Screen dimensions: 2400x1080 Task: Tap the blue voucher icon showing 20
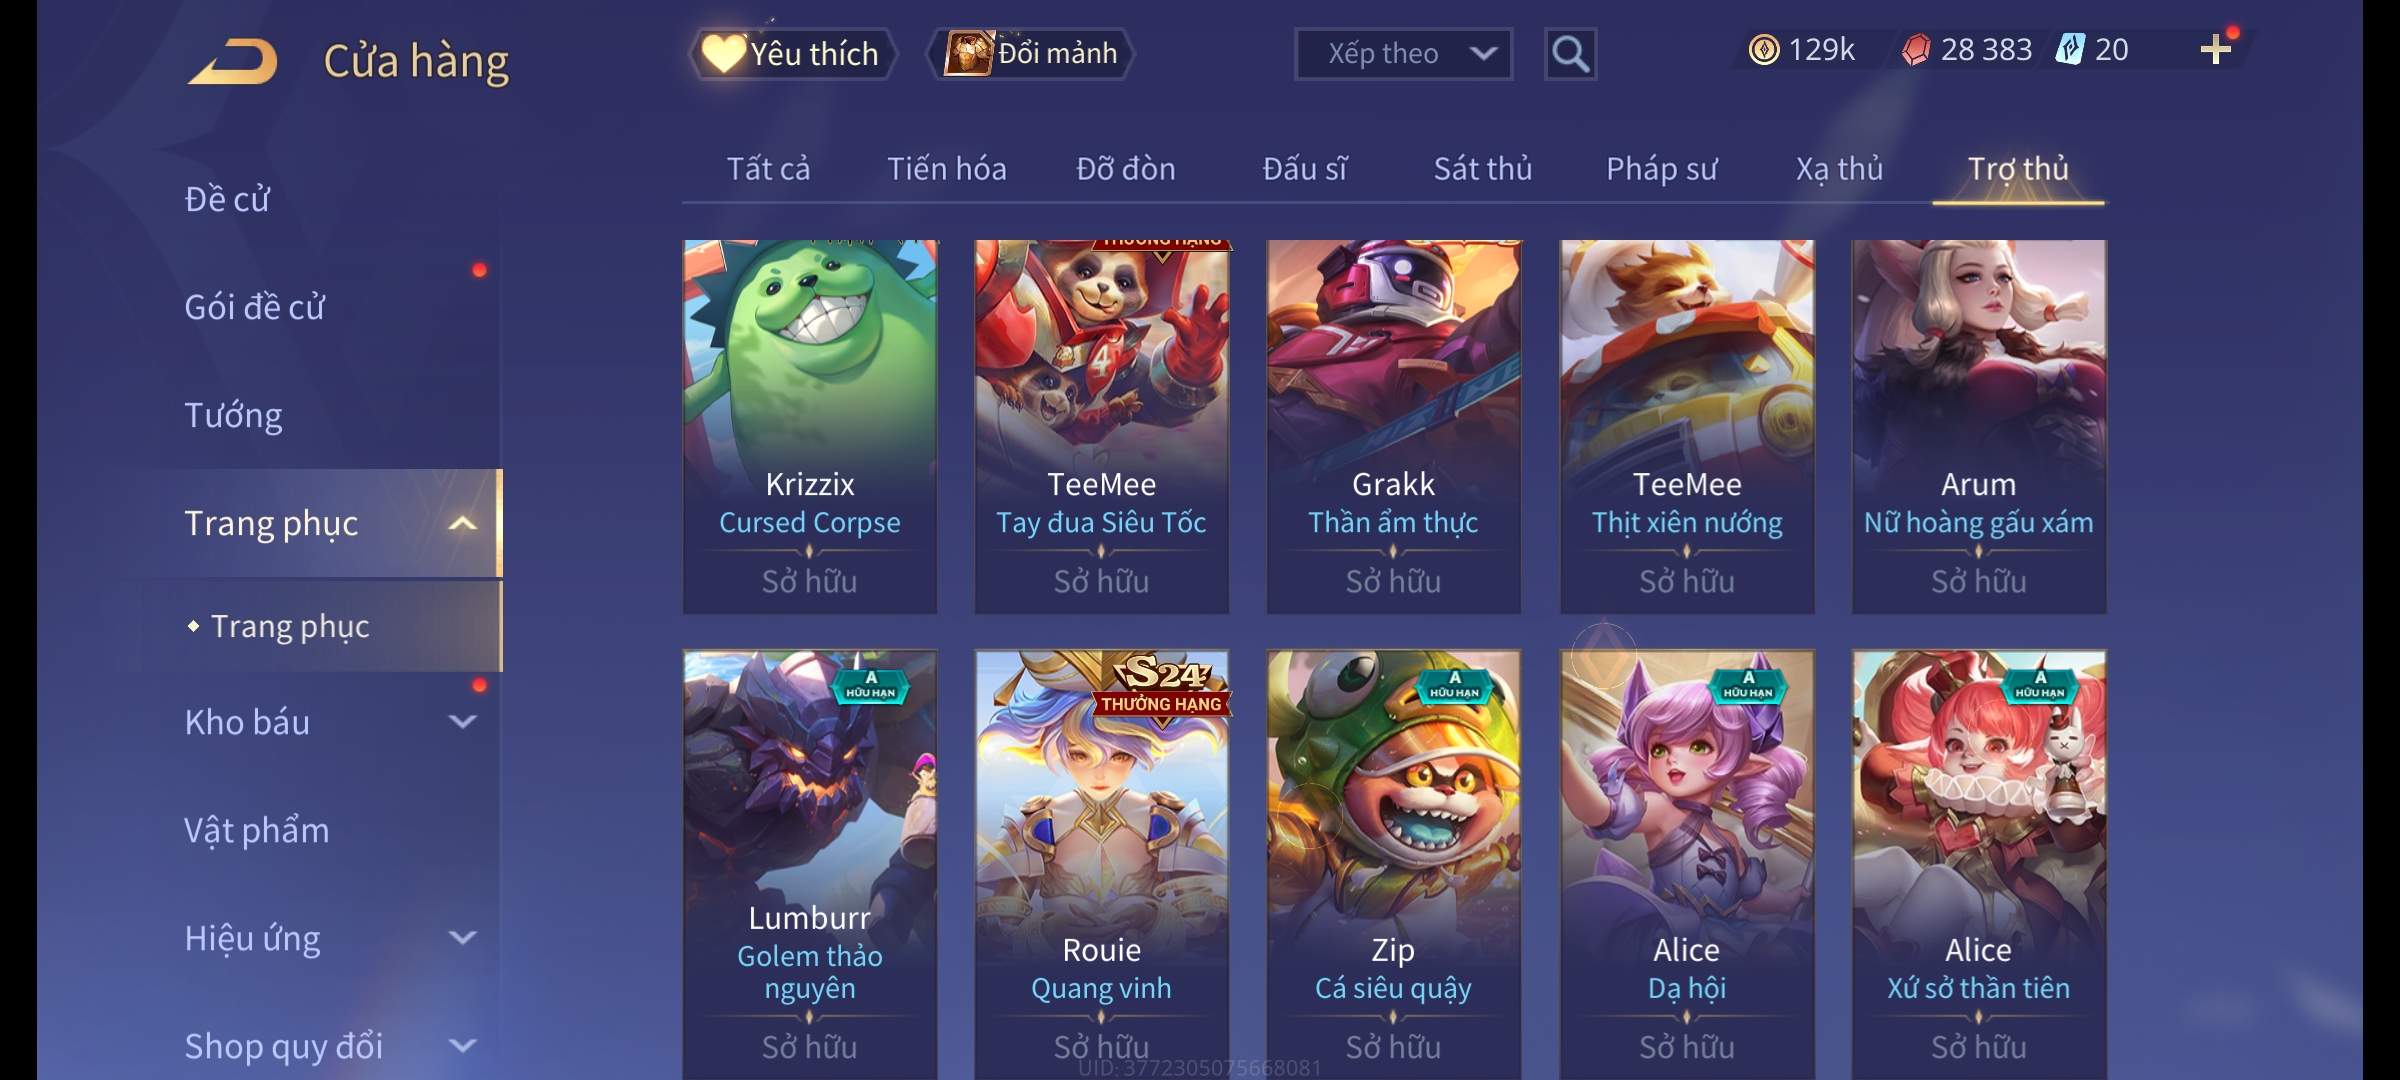coord(2069,50)
